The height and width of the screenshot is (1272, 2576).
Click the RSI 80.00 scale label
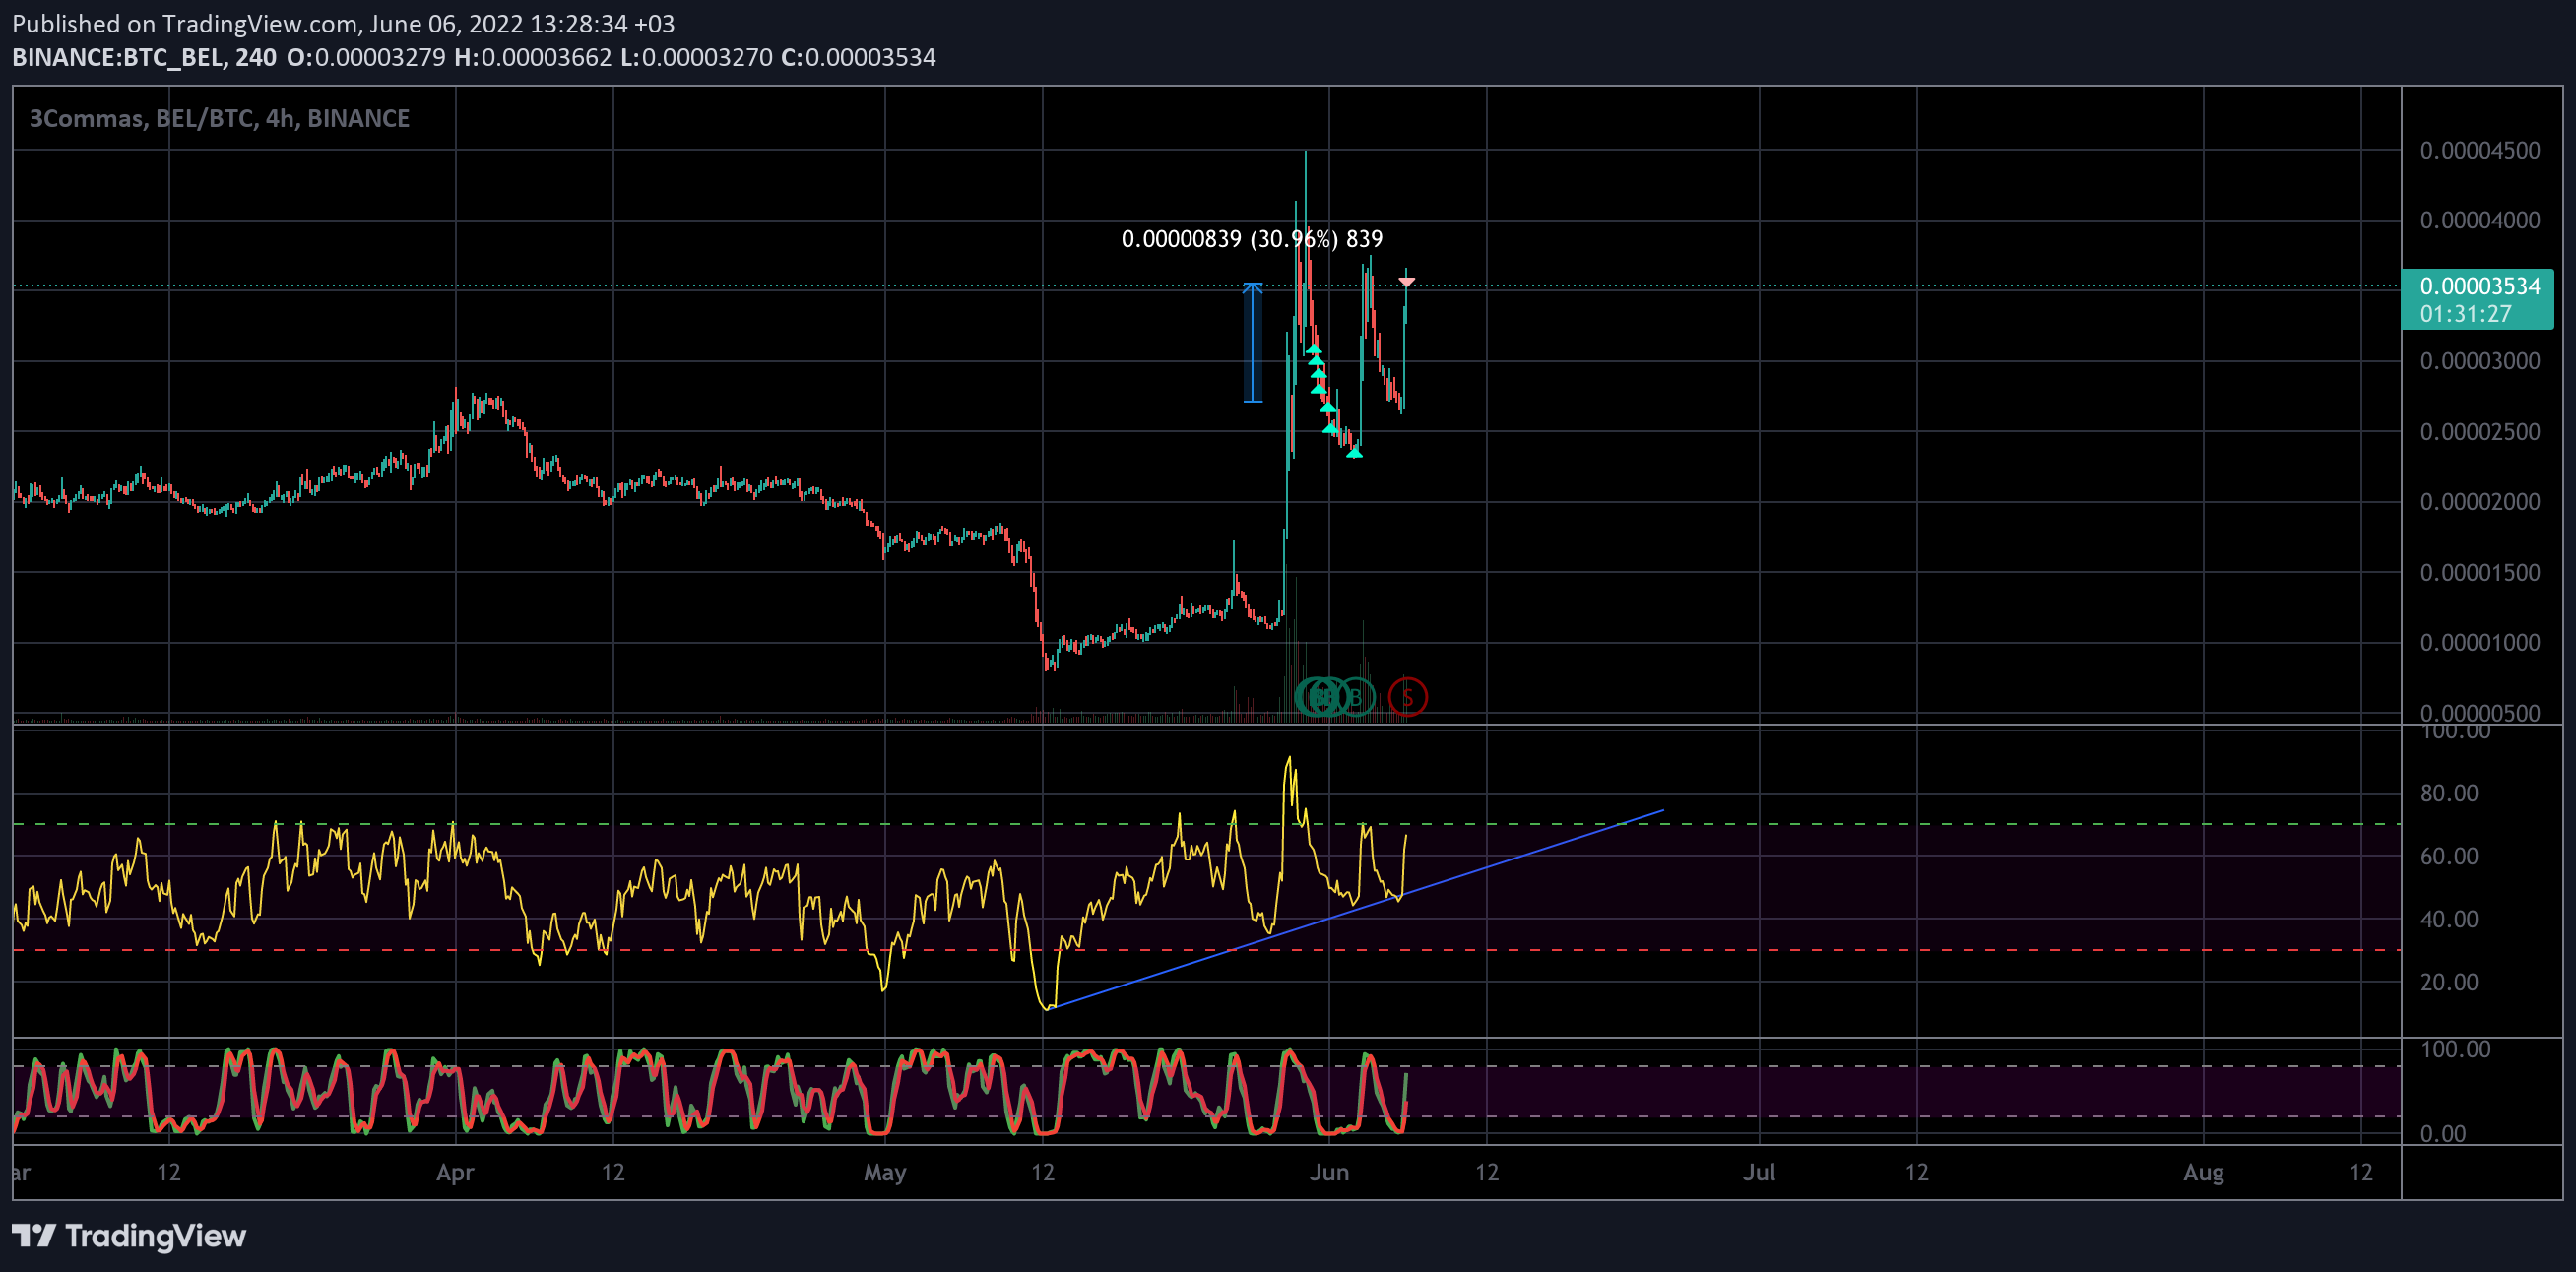[x=2449, y=793]
